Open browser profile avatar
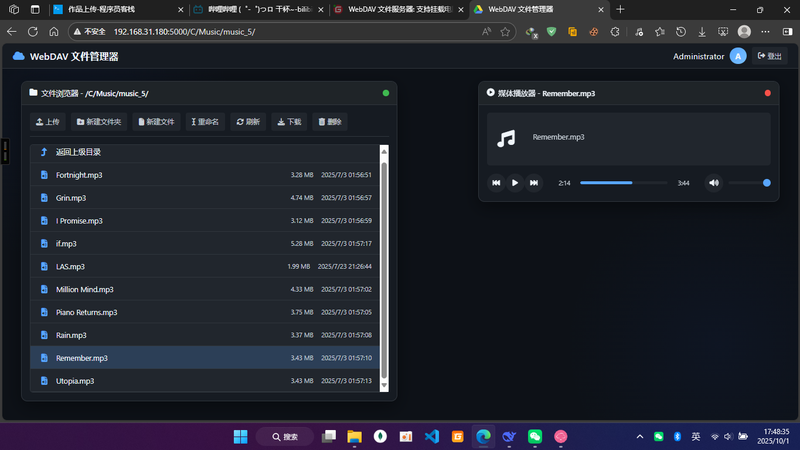Image resolution: width=800 pixels, height=450 pixels. tap(744, 32)
